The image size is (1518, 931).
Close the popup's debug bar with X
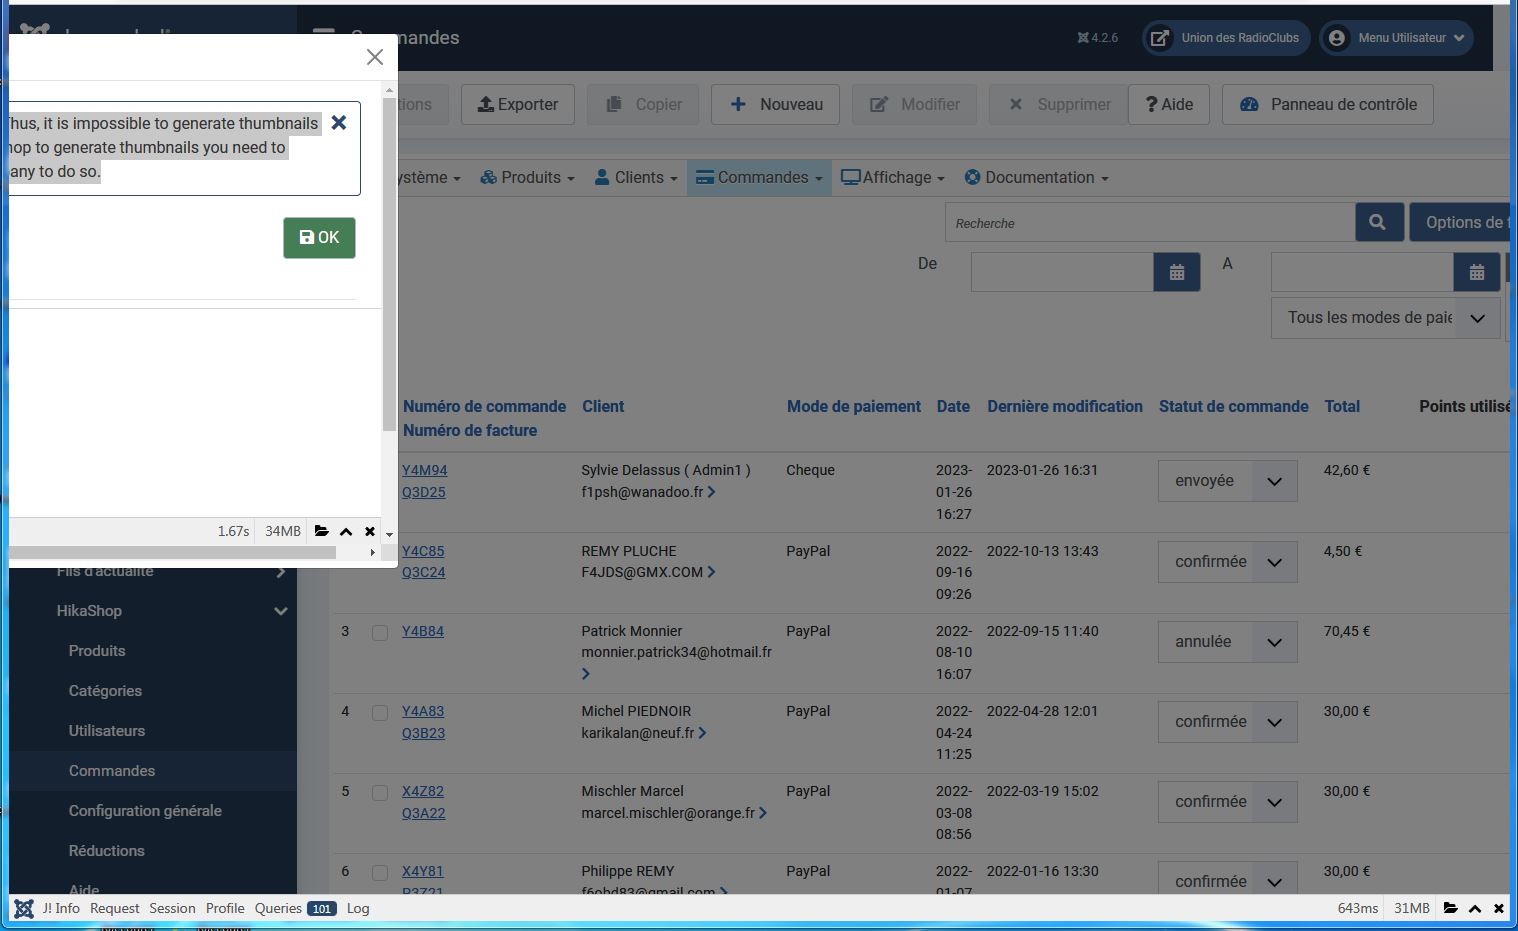pos(370,531)
